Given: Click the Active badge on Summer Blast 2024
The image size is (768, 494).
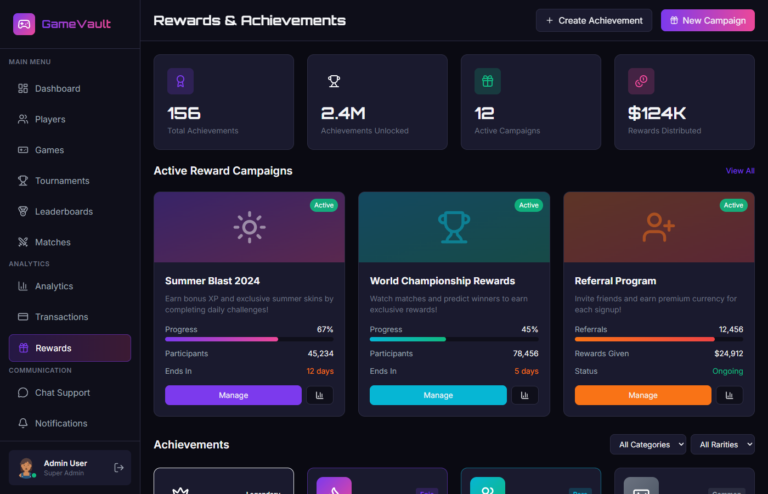Looking at the screenshot, I should [x=324, y=205].
